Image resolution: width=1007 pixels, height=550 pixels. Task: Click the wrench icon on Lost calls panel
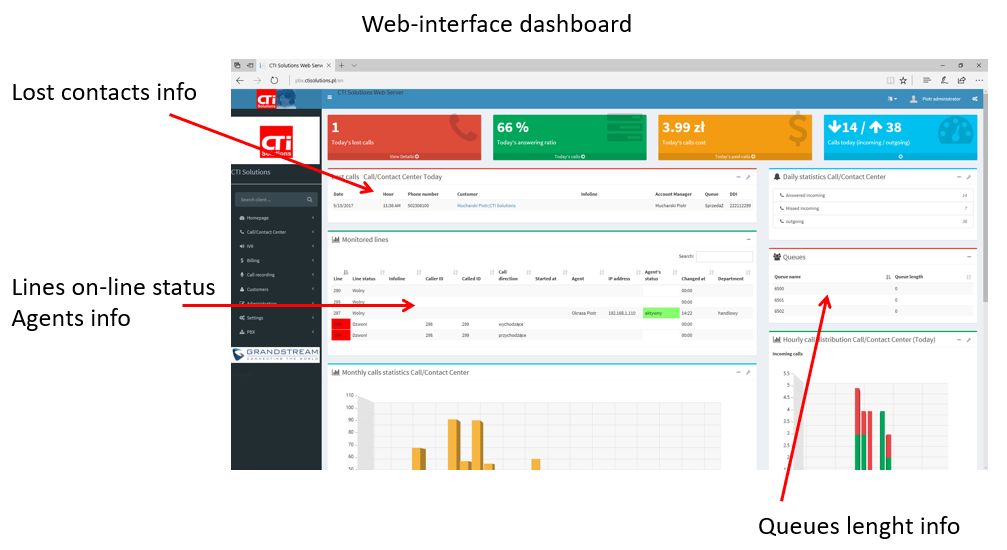(748, 177)
